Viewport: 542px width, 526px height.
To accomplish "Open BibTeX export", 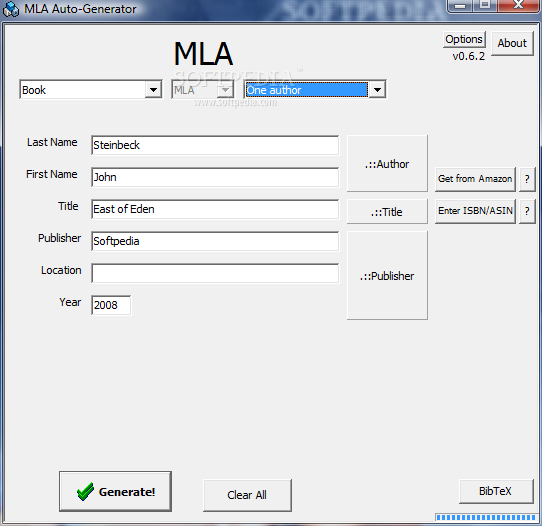I will click(x=496, y=491).
